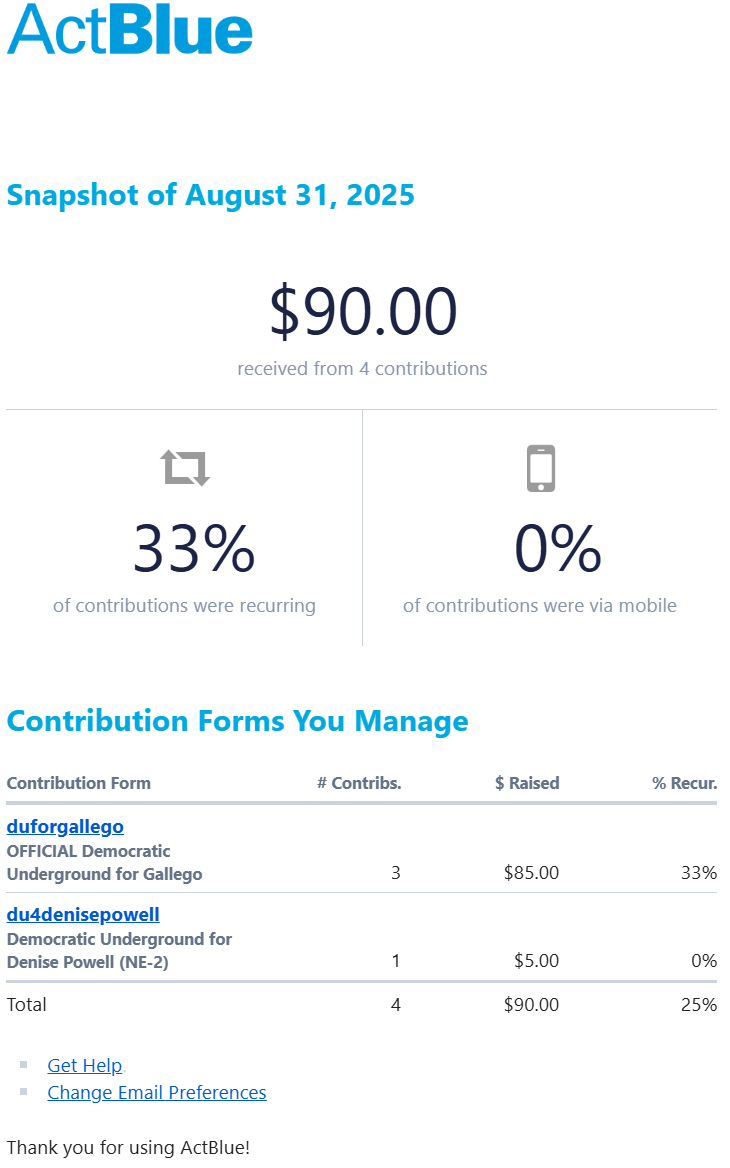This screenshot has height=1168, width=730.
Task: Click the mobile phone icon
Action: point(540,468)
